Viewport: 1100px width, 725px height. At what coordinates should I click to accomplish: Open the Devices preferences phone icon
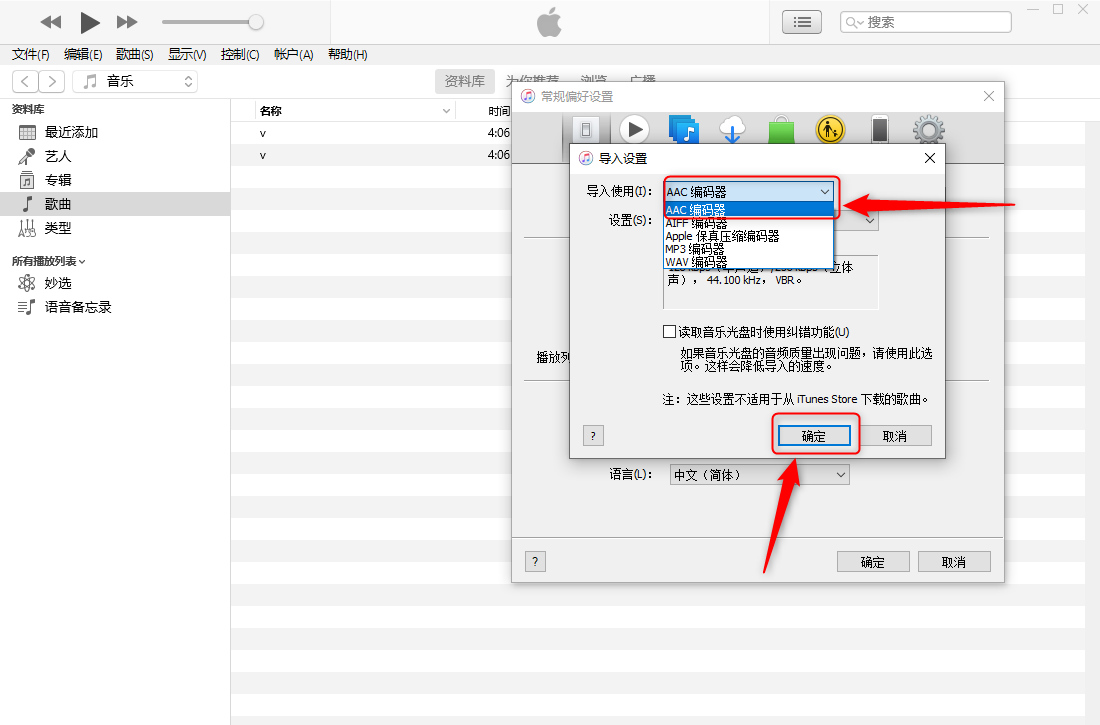(x=879, y=130)
